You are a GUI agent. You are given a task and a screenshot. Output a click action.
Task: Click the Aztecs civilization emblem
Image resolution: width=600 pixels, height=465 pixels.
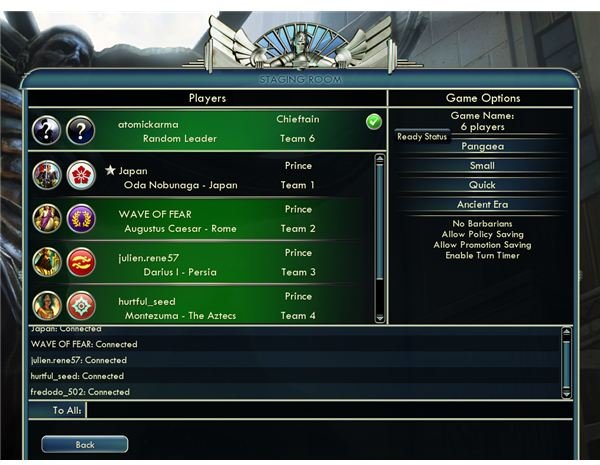[81, 306]
